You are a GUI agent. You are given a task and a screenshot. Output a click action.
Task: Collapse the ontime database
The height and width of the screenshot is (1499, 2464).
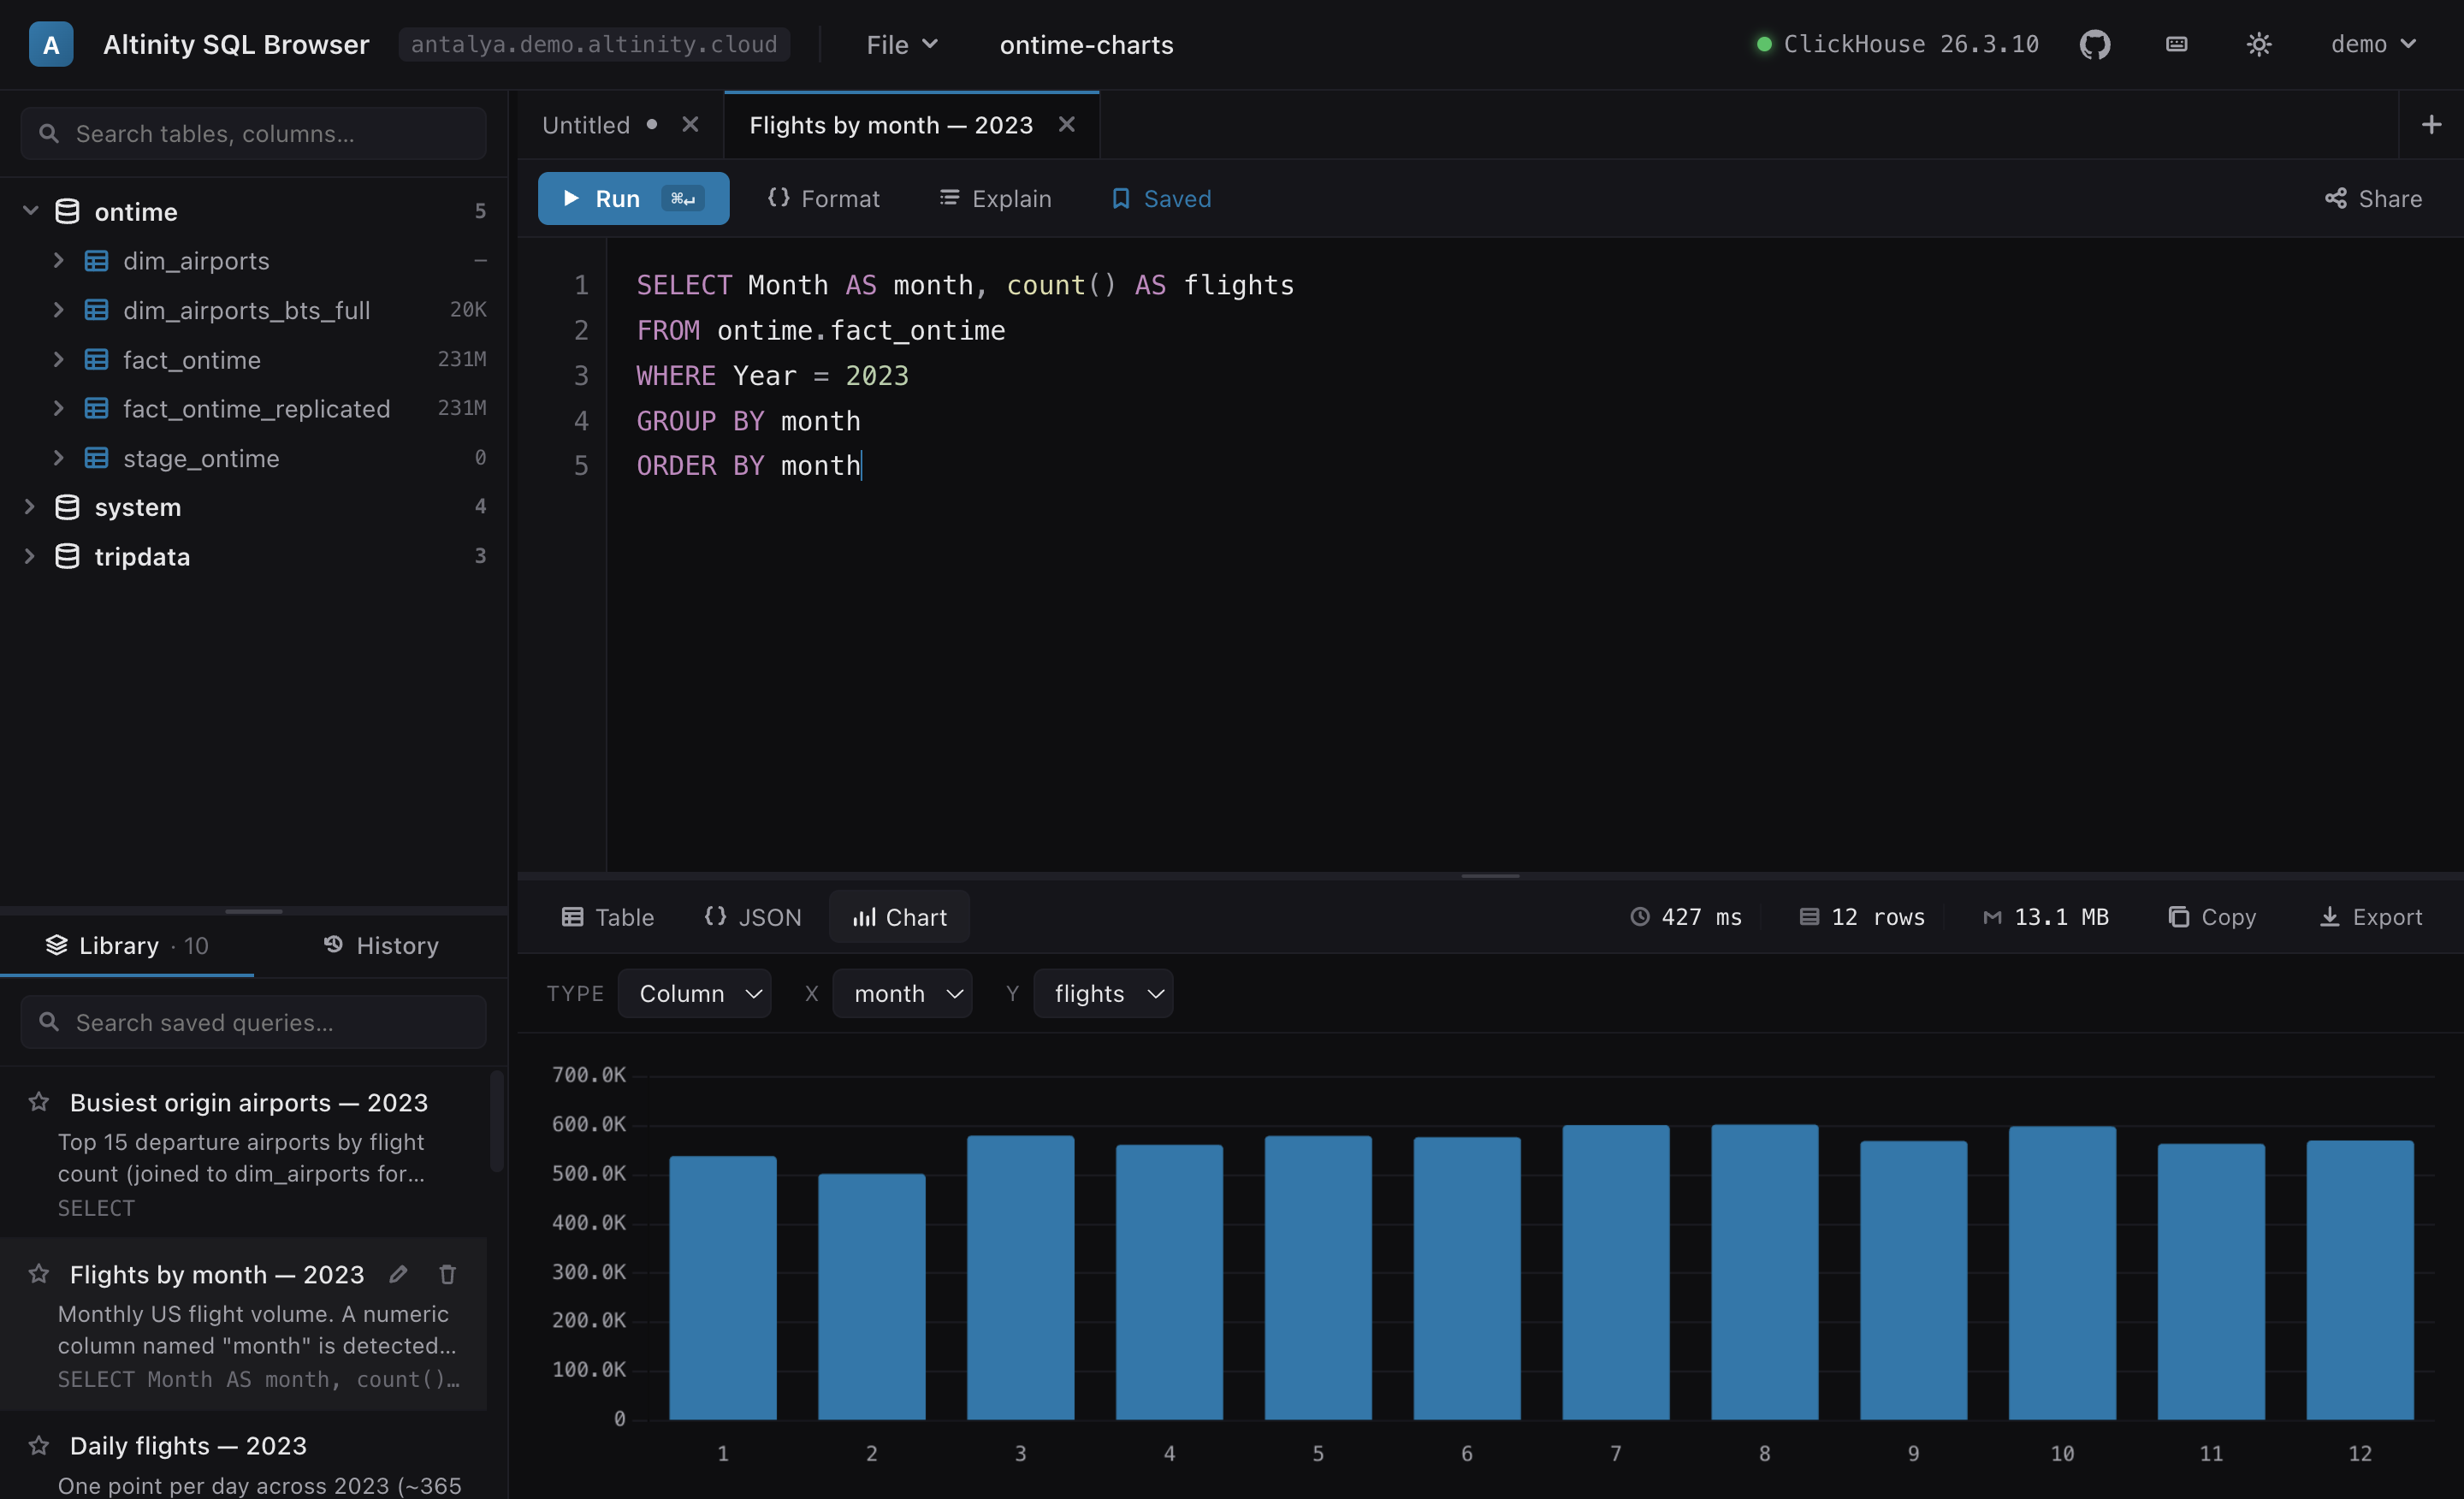30,211
